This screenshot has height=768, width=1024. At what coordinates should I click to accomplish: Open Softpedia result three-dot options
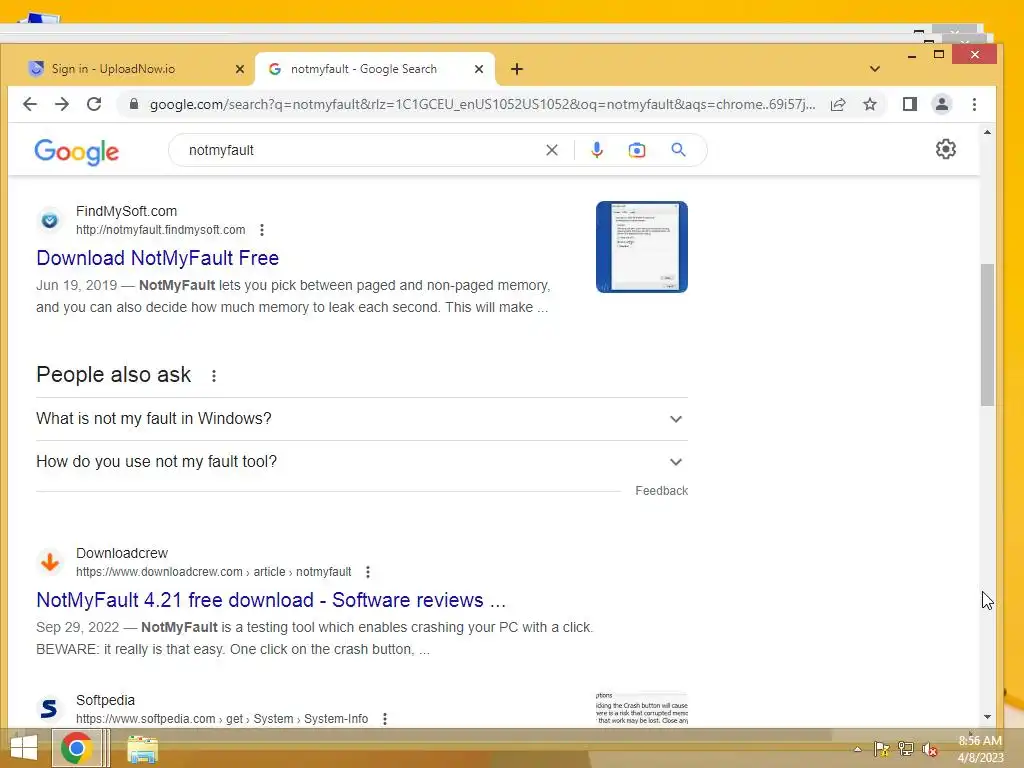(x=385, y=719)
